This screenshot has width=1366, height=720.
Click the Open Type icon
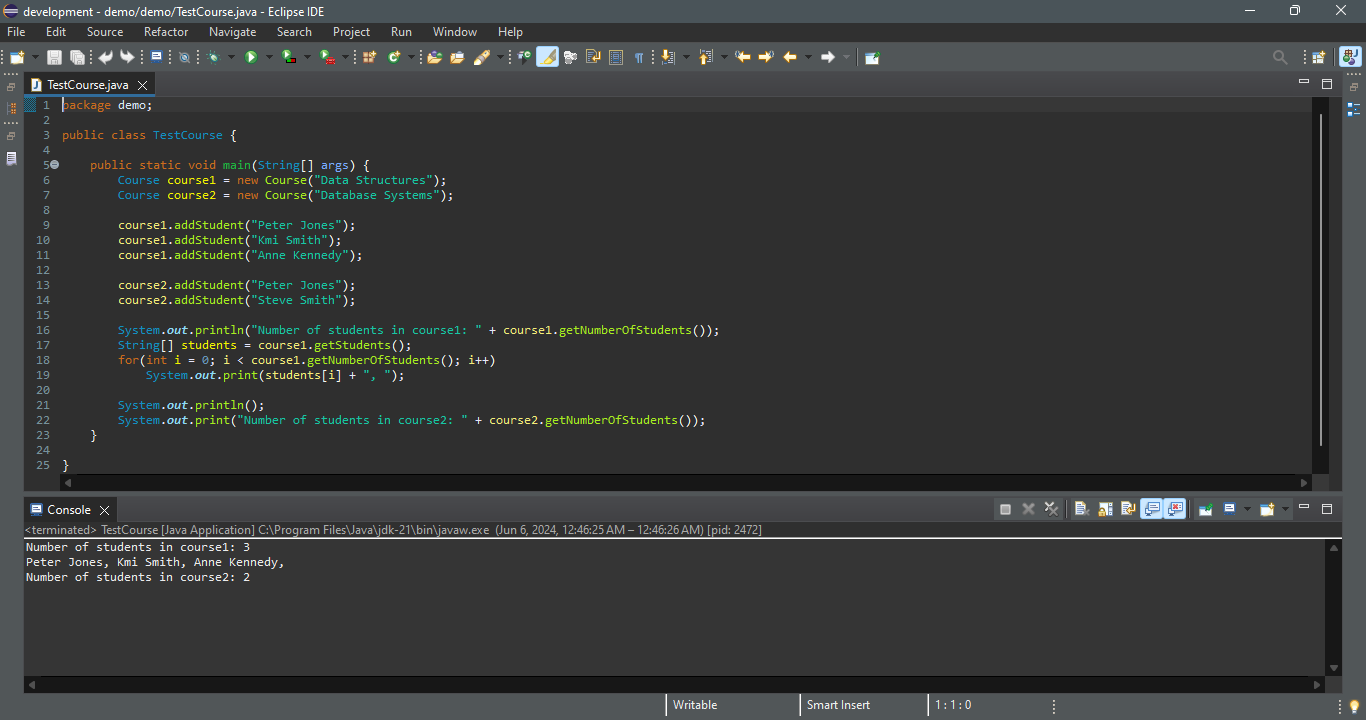tap(434, 57)
